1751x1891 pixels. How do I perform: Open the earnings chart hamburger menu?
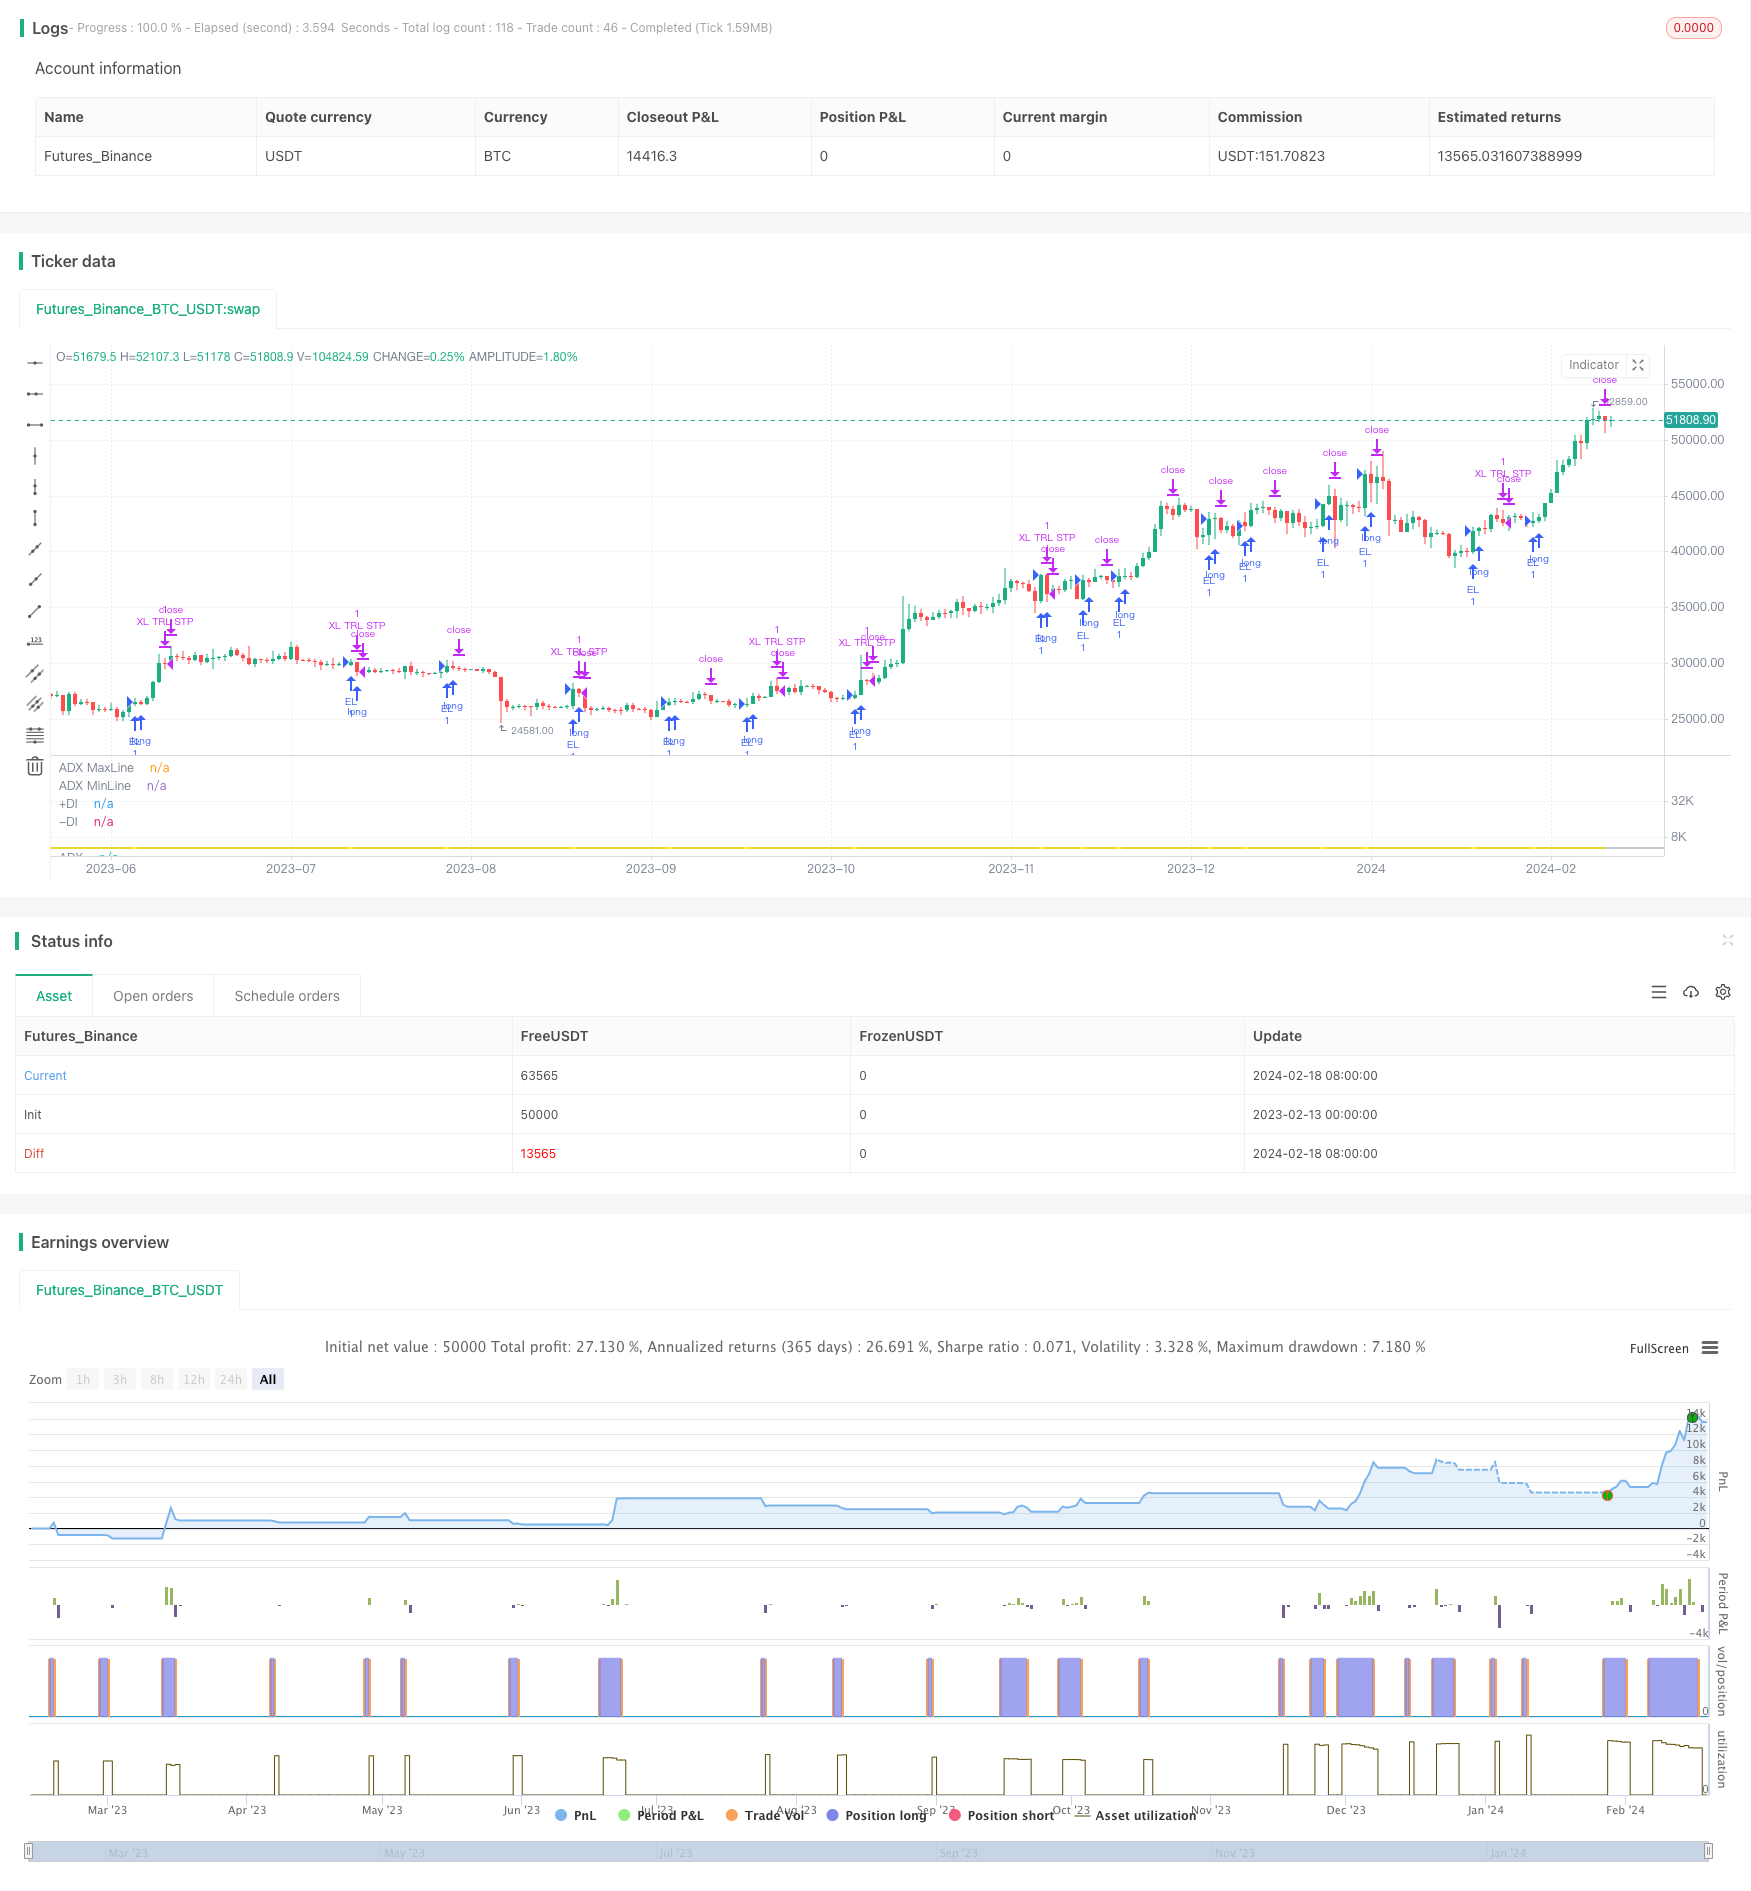[1710, 1348]
